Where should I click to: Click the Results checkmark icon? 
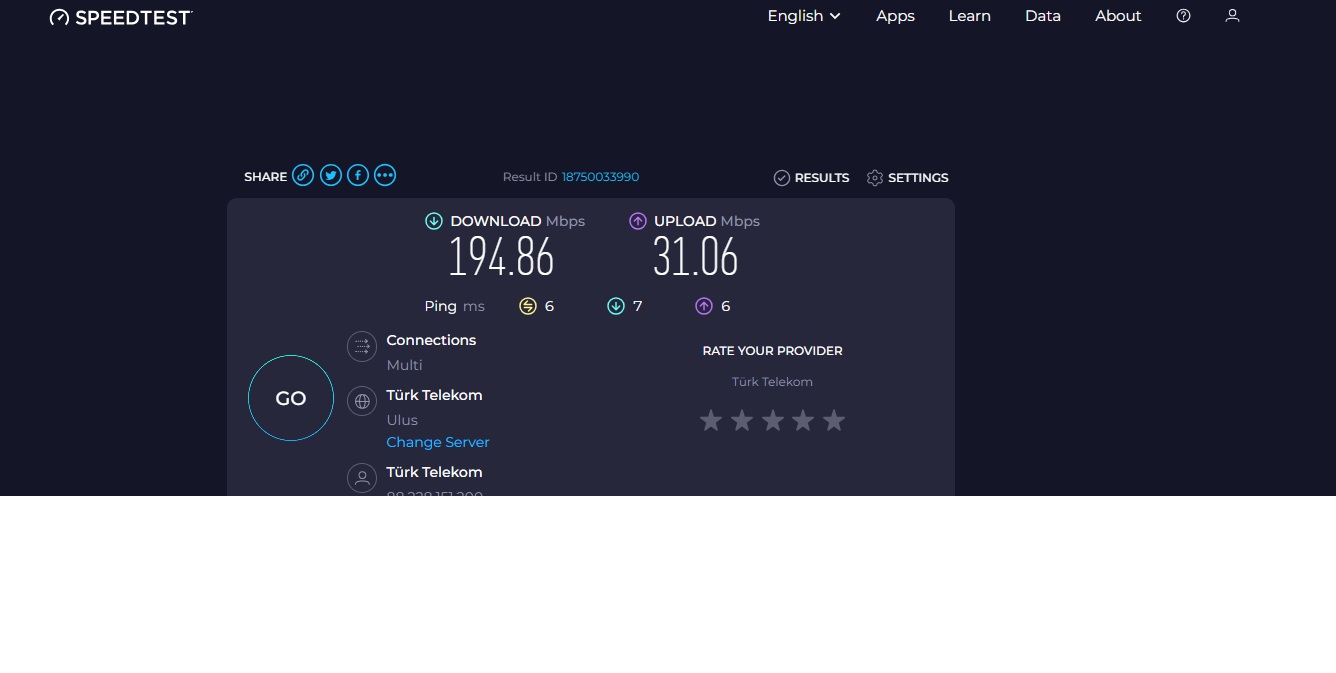click(x=782, y=178)
